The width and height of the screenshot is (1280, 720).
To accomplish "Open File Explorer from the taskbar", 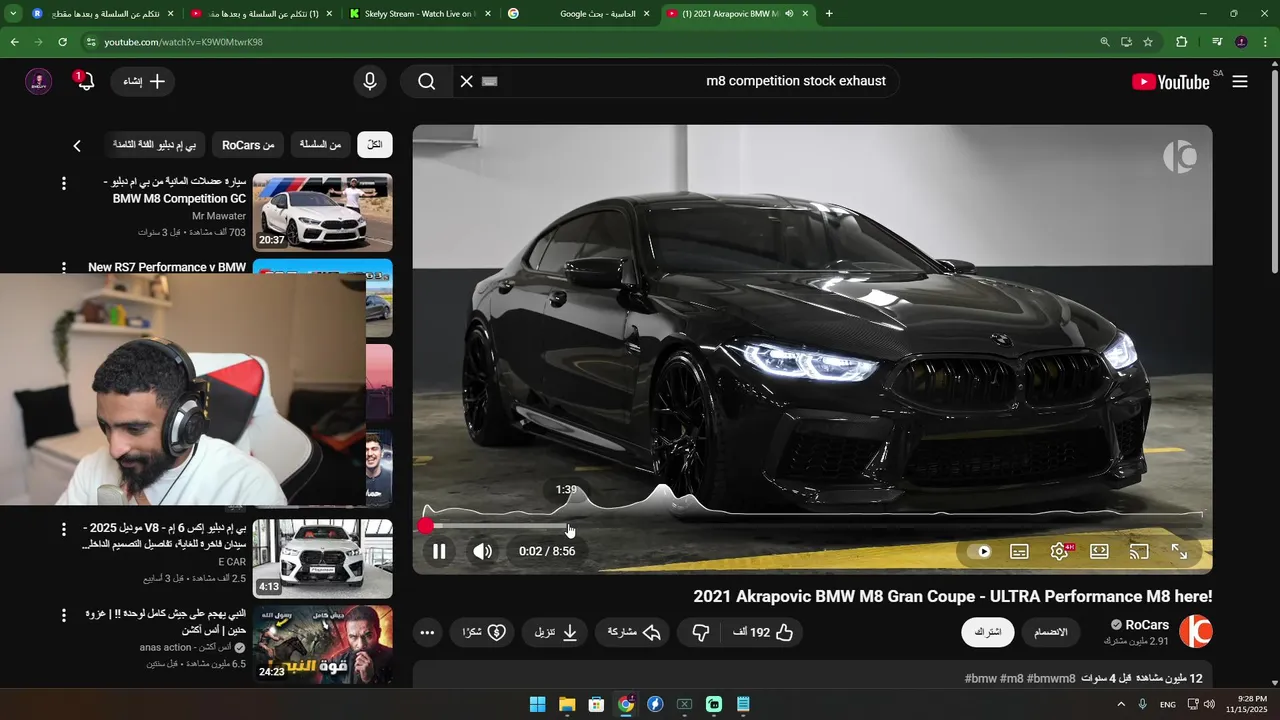I will [x=567, y=704].
